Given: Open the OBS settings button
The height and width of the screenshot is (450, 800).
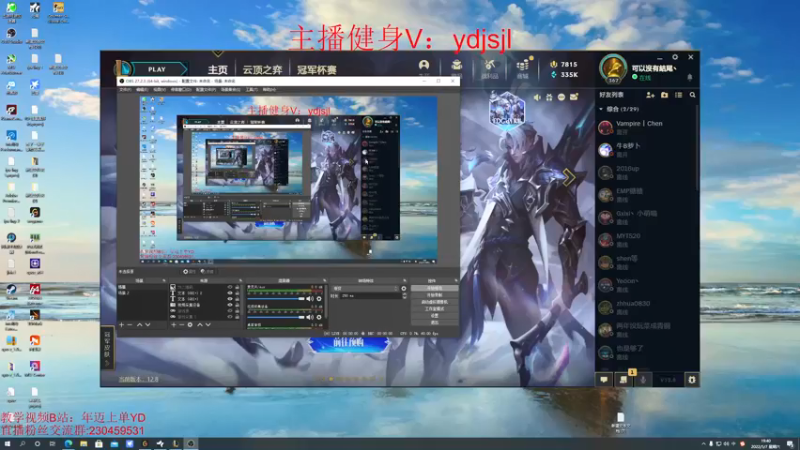Looking at the screenshot, I should point(434,315).
